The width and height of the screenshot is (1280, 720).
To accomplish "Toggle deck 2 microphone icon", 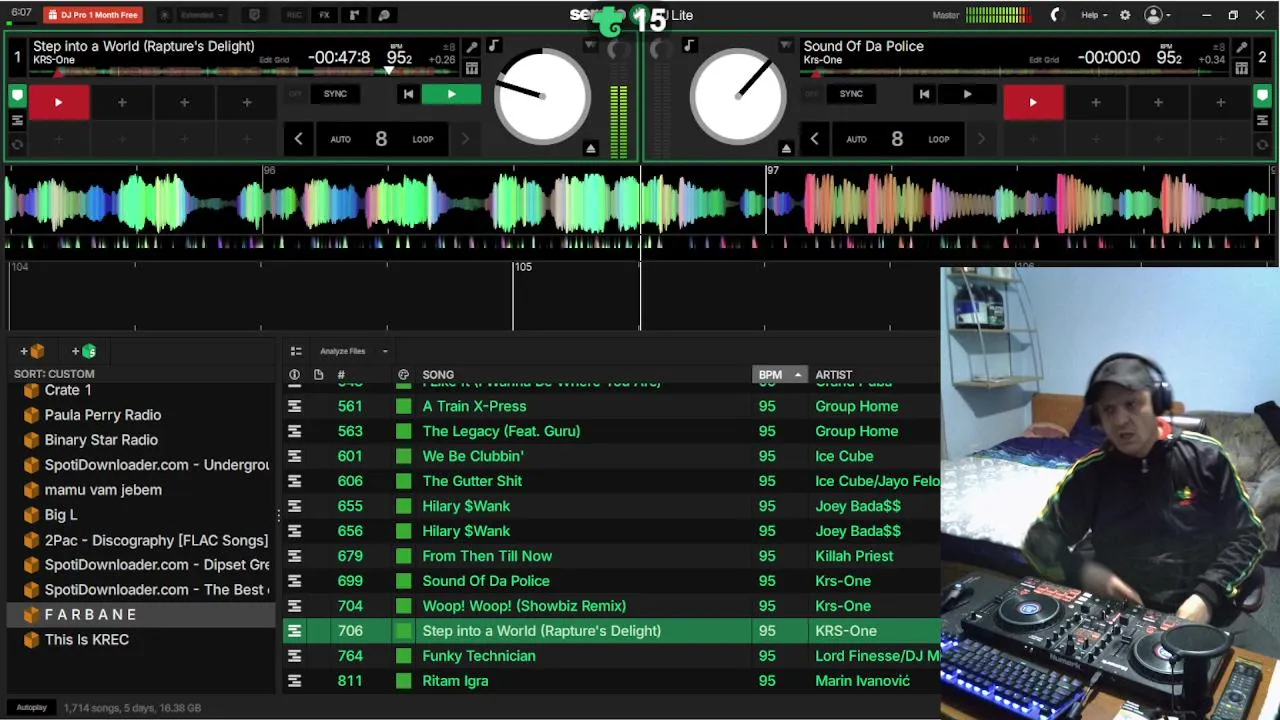I will point(1241,47).
